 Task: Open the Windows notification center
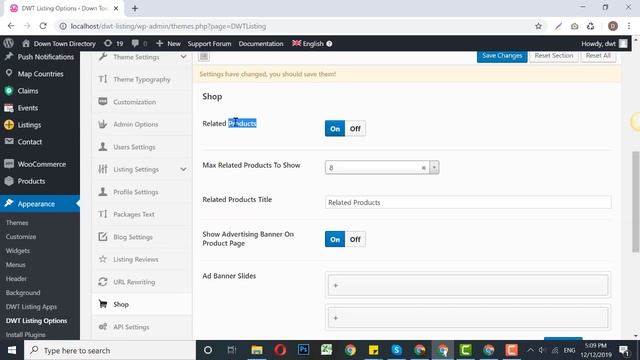[x=624, y=350]
